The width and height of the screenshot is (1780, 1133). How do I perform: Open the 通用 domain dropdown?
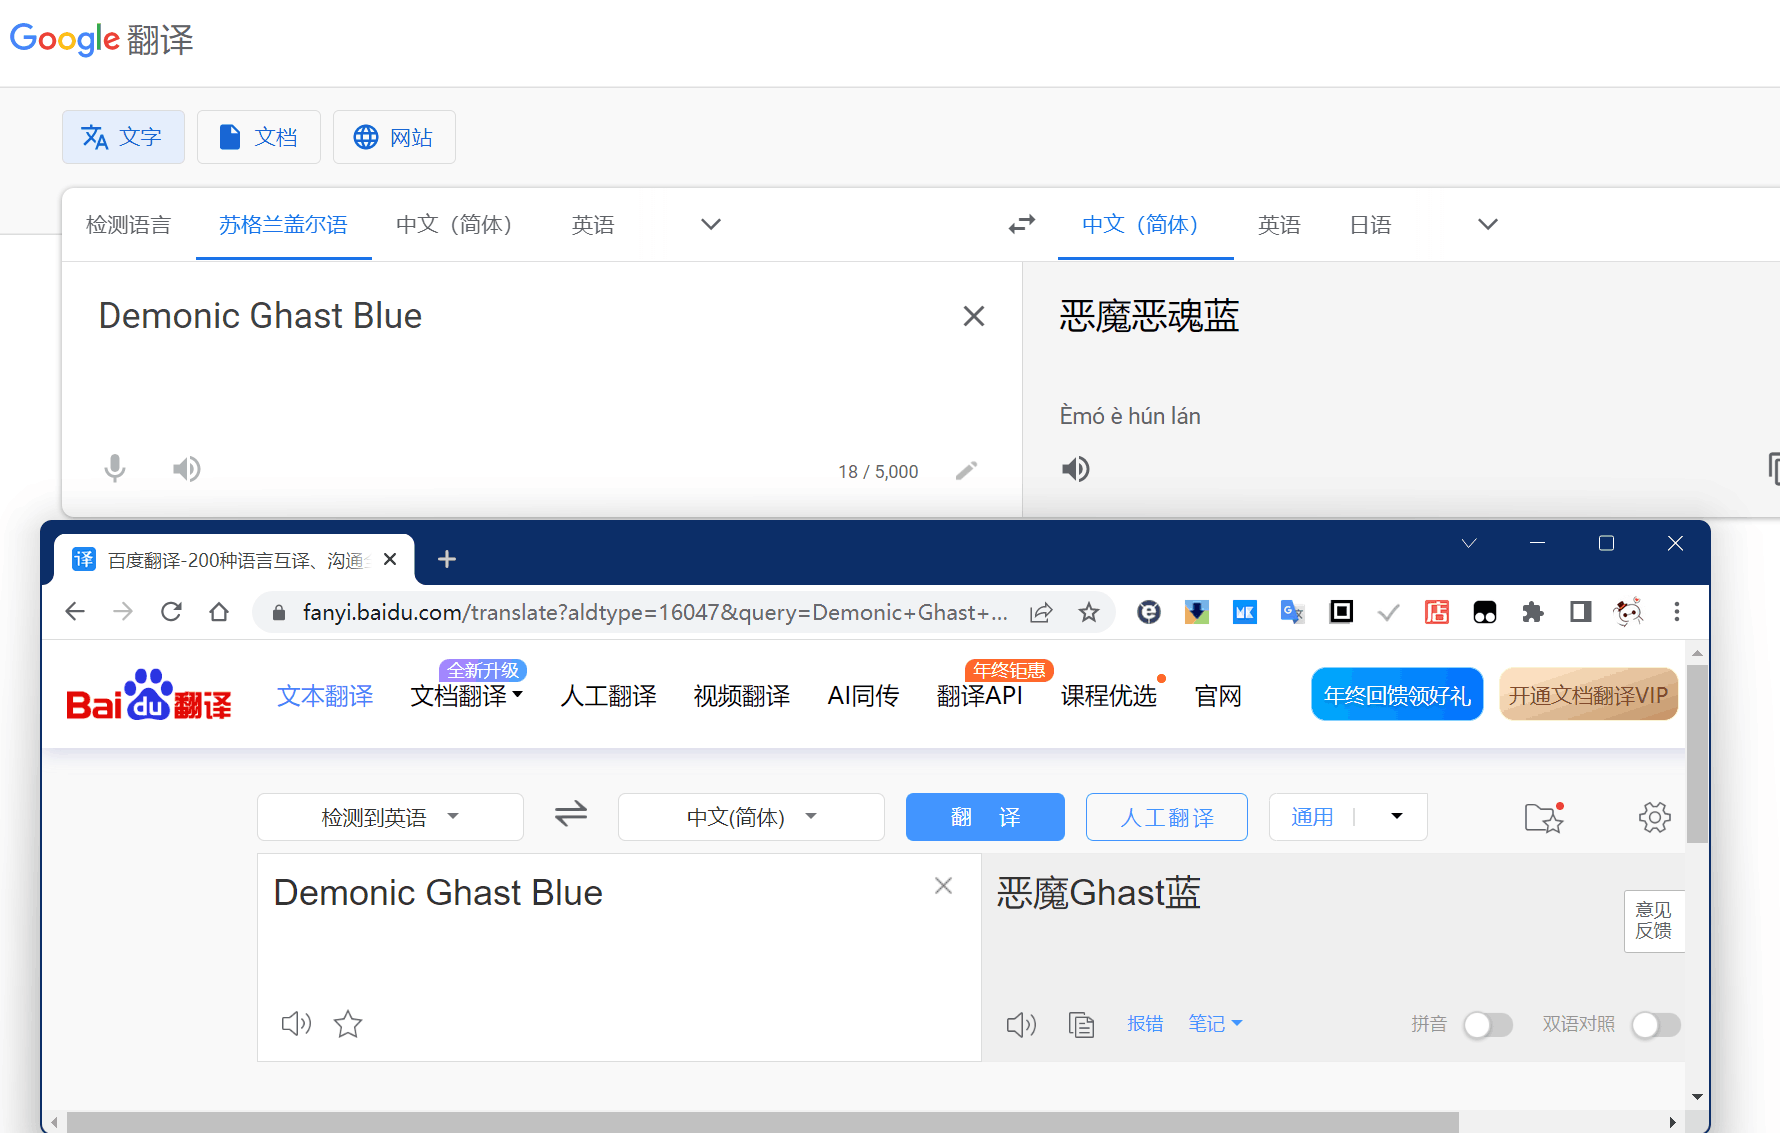click(x=1348, y=817)
